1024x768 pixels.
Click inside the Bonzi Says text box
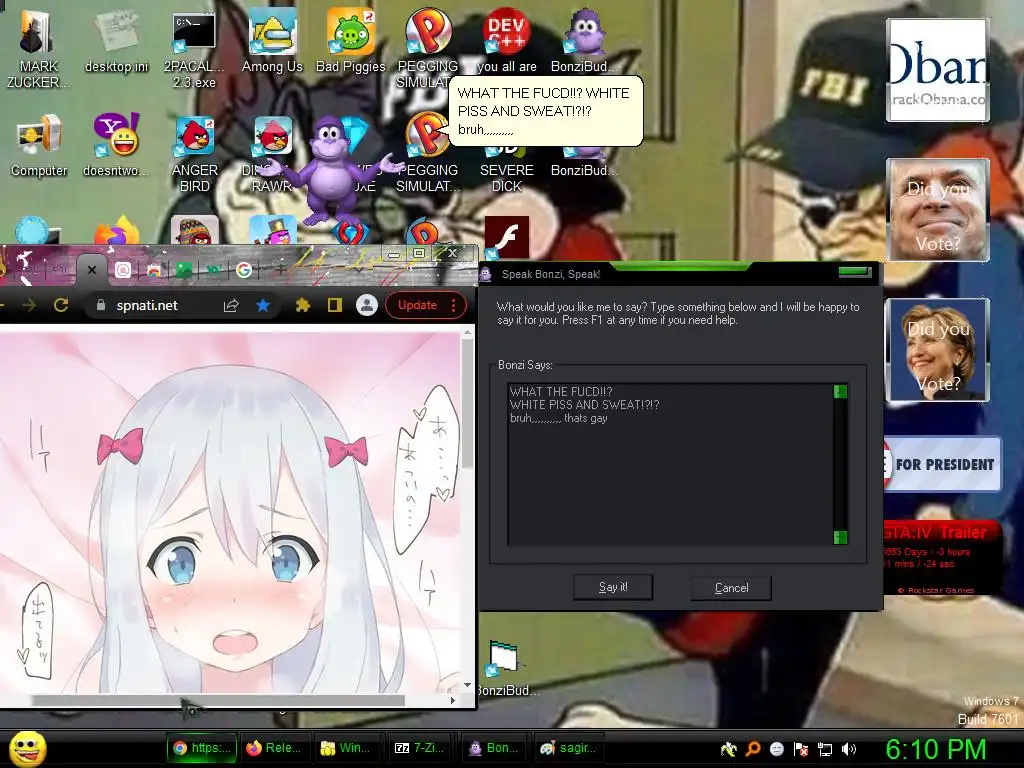pyautogui.click(x=670, y=464)
